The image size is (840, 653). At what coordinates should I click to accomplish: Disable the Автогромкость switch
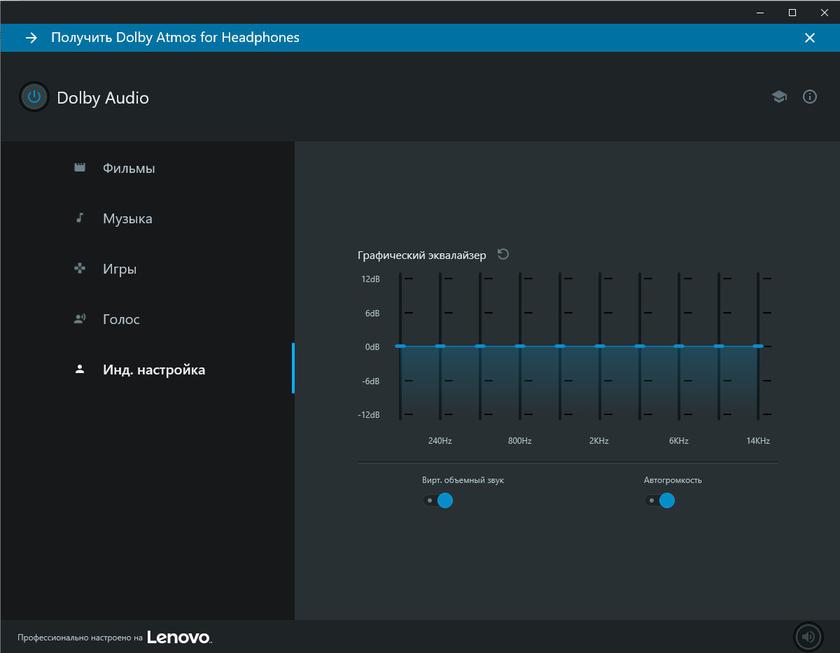coord(660,500)
